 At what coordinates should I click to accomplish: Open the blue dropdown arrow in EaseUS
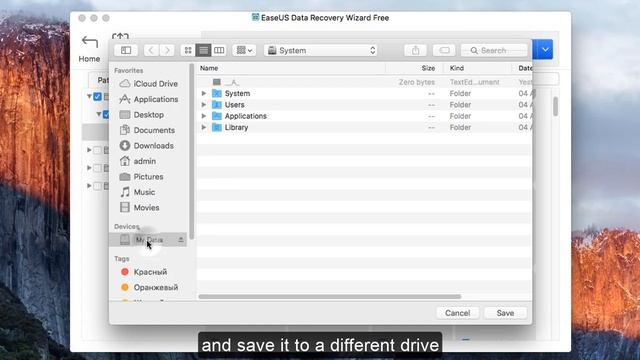[x=545, y=49]
